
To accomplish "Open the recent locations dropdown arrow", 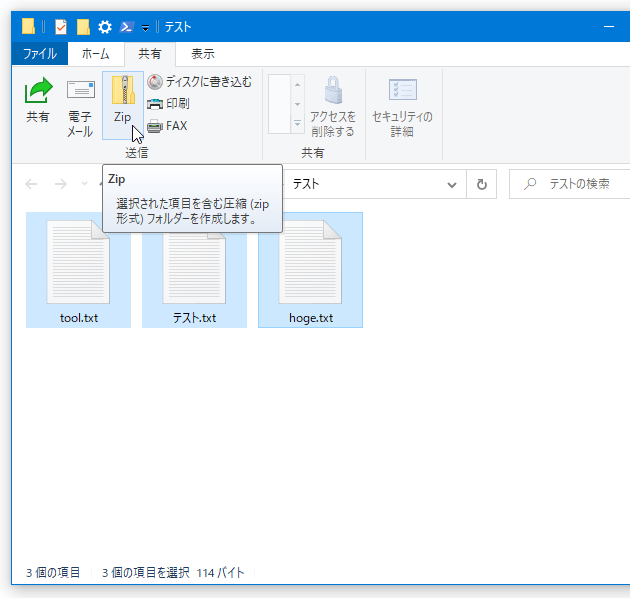I will [x=84, y=184].
